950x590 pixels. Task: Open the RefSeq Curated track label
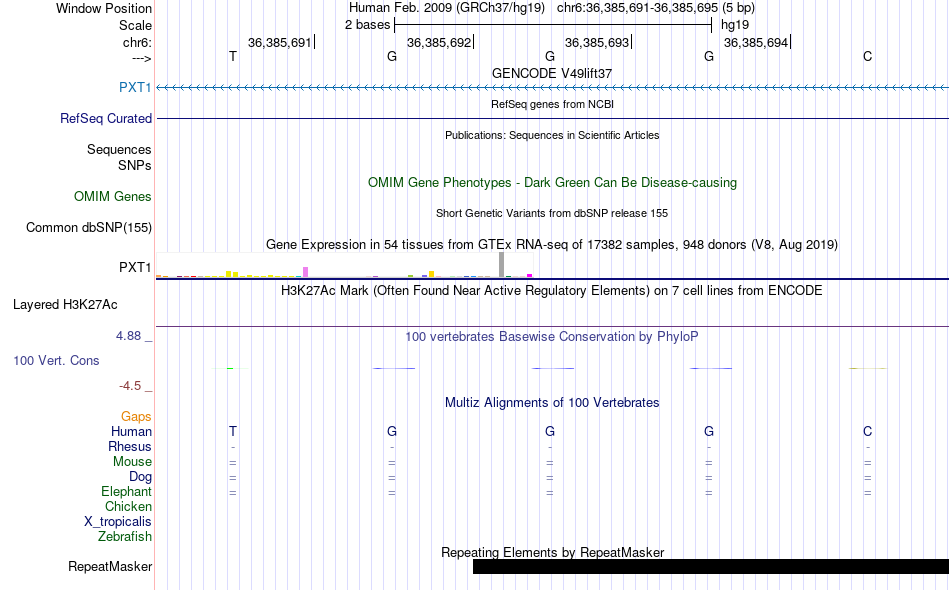click(x=106, y=118)
